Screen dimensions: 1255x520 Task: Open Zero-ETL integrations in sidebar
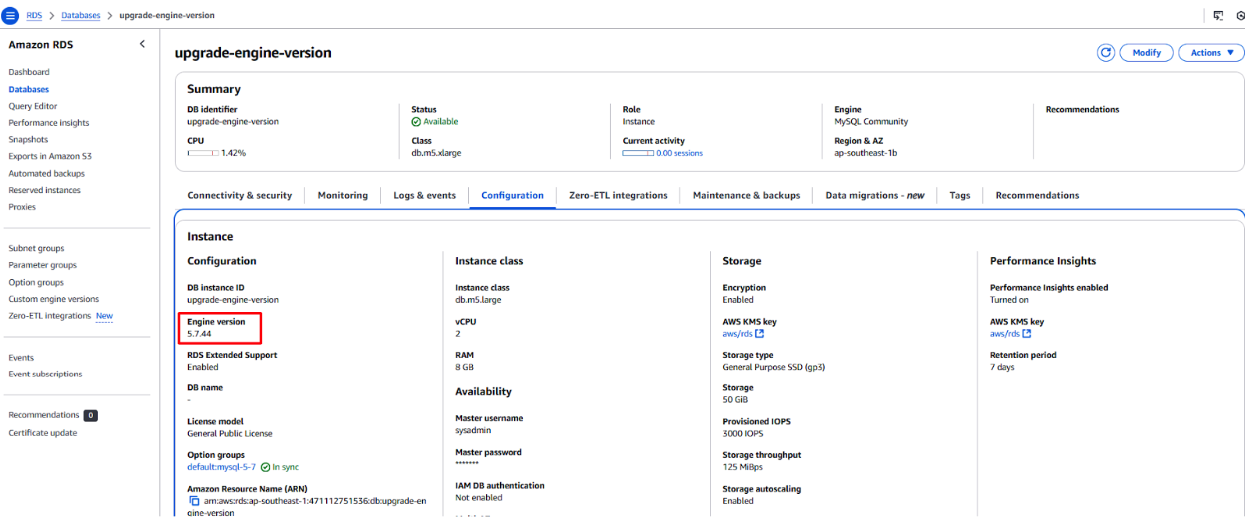(50, 316)
